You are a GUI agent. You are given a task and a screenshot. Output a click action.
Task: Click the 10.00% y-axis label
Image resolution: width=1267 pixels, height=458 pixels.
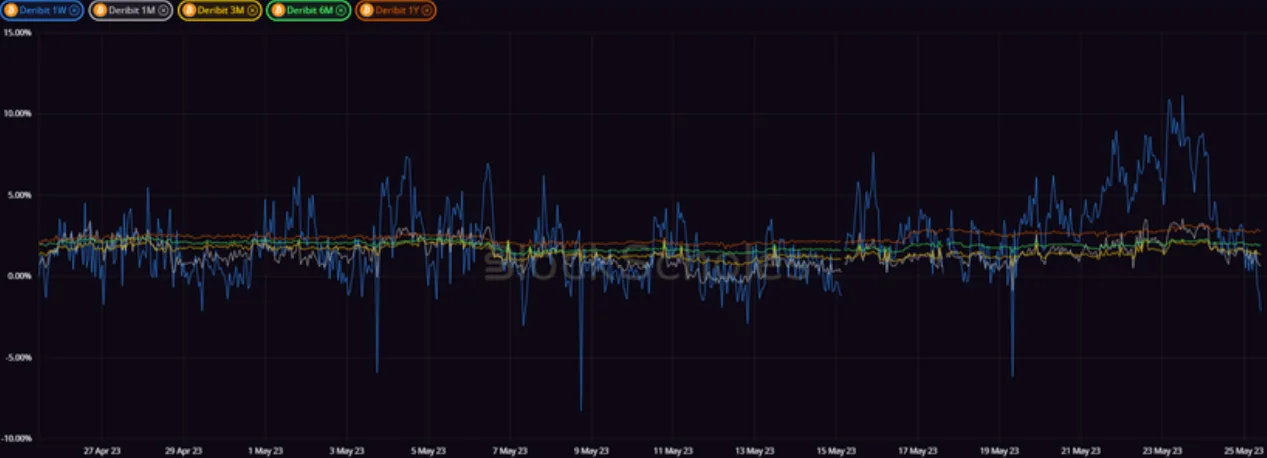pos(18,113)
